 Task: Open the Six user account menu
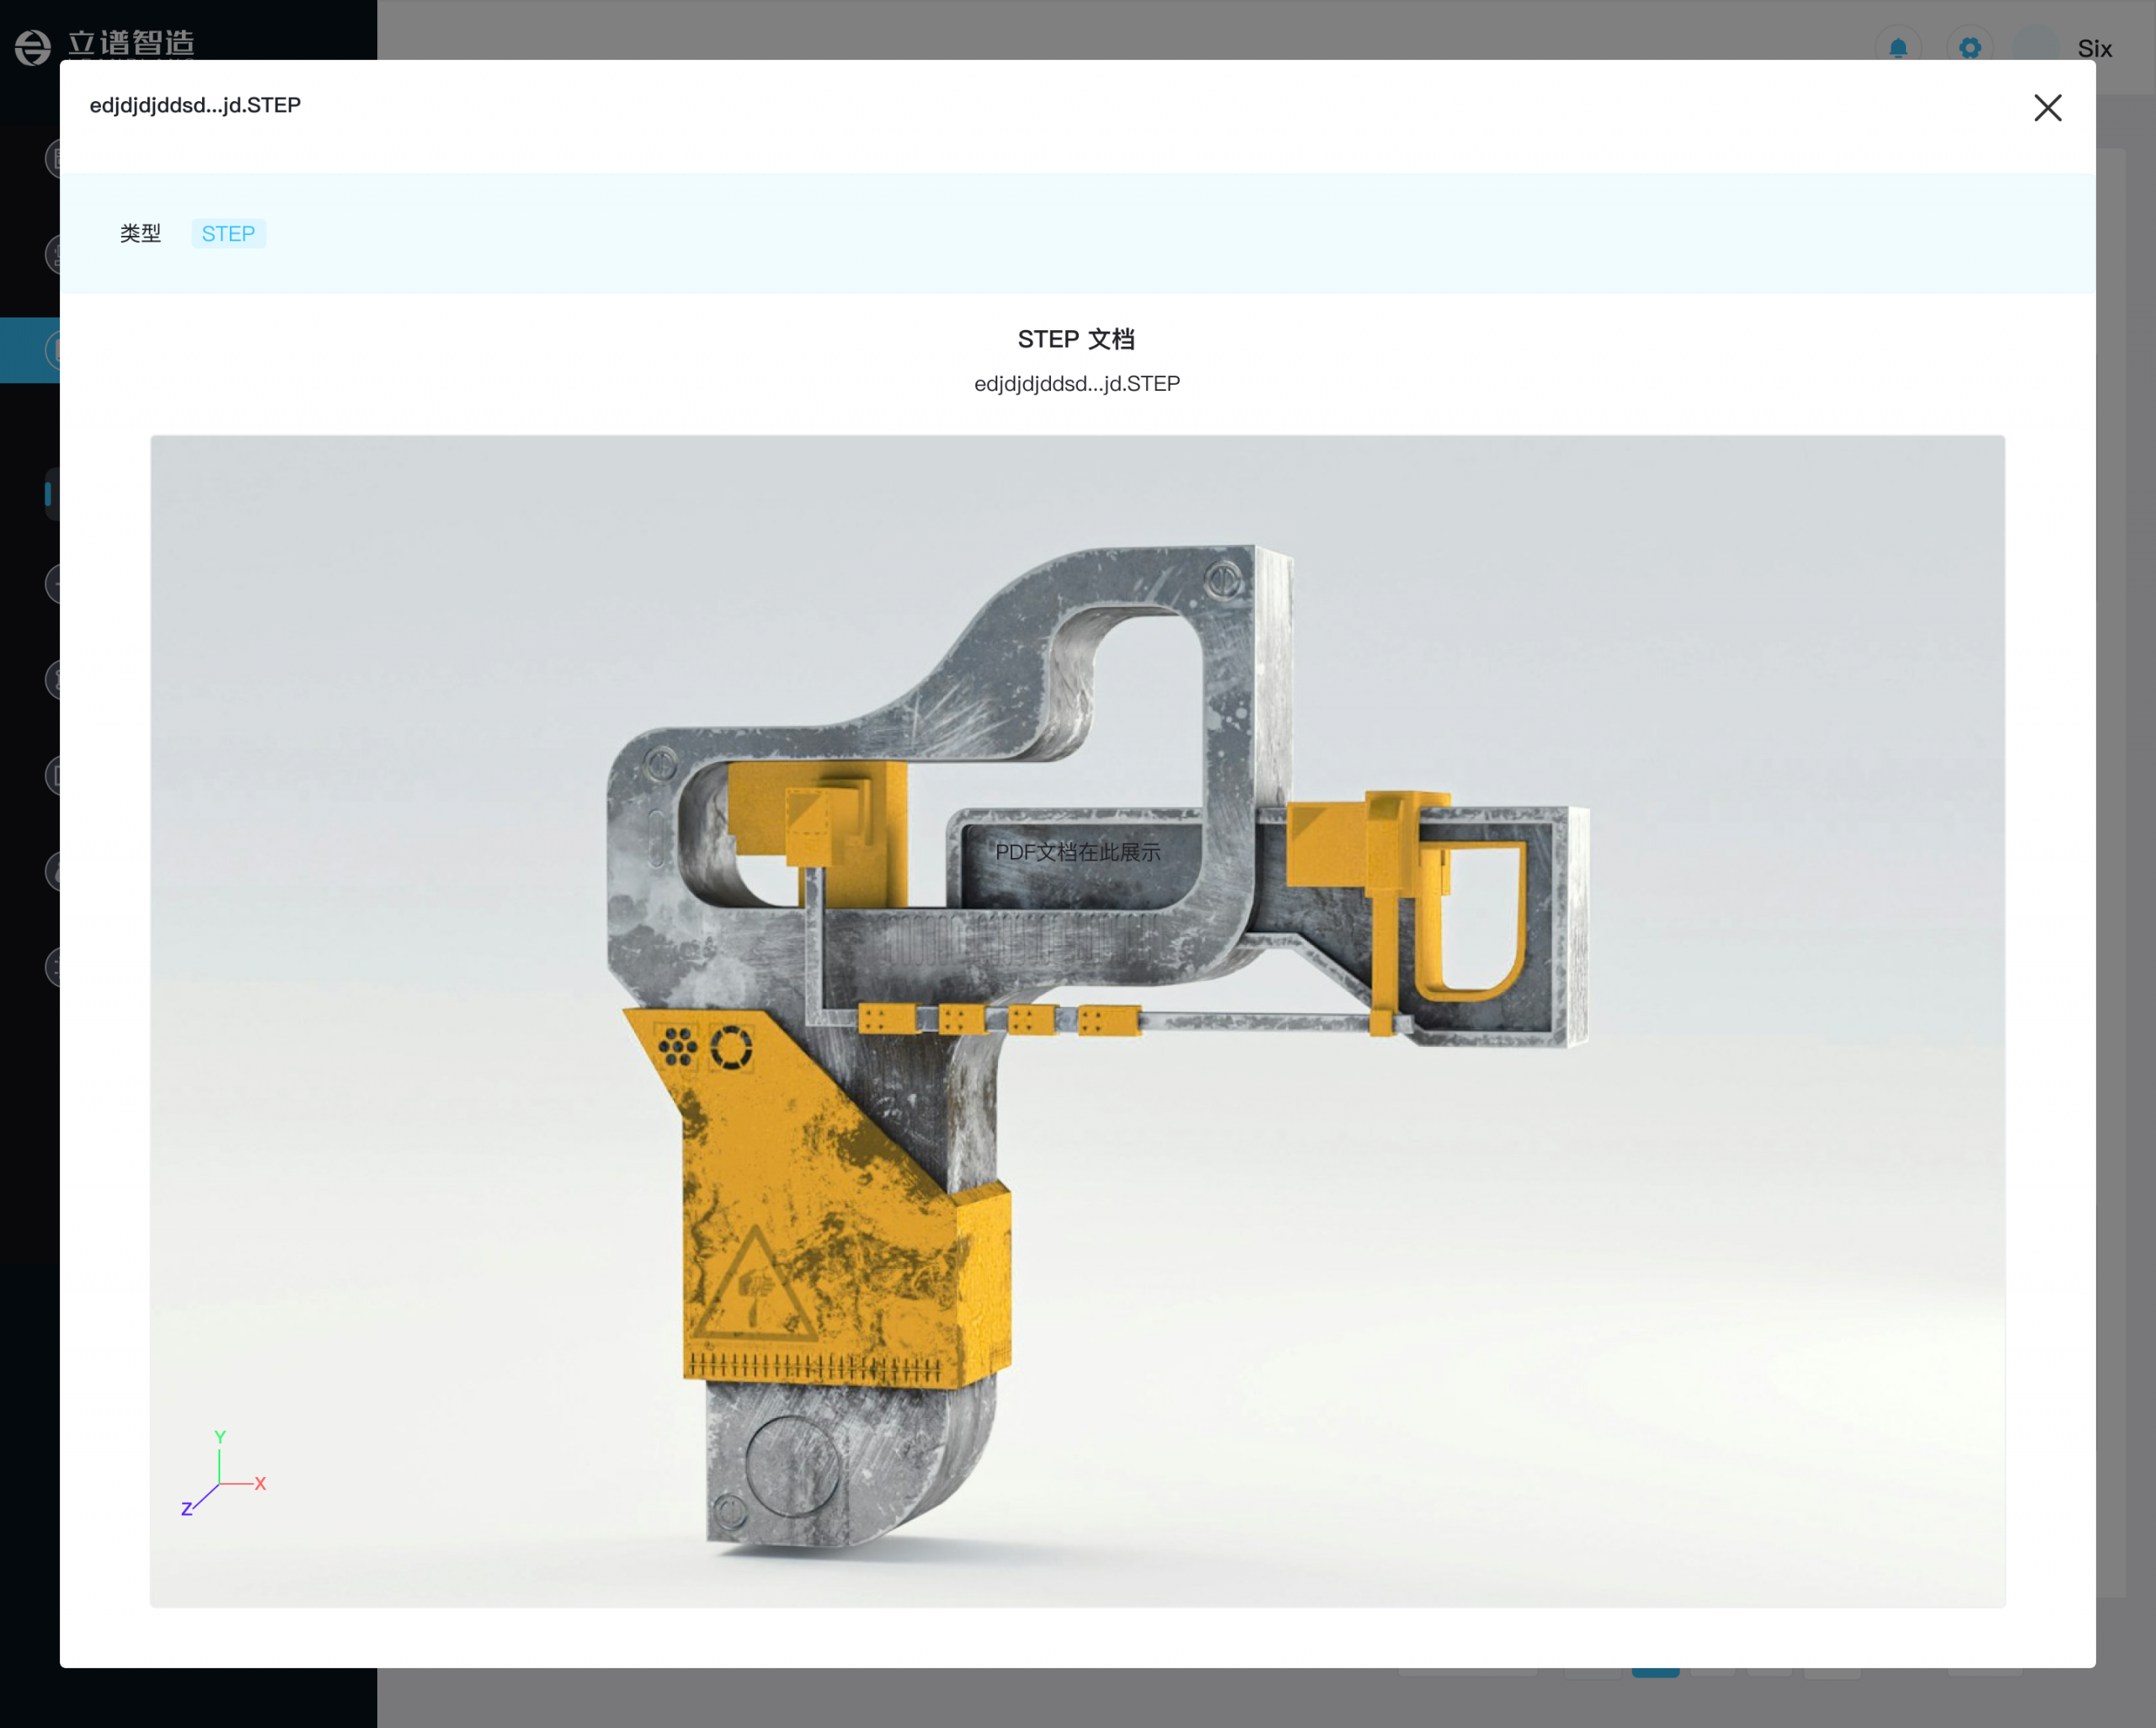point(2094,49)
